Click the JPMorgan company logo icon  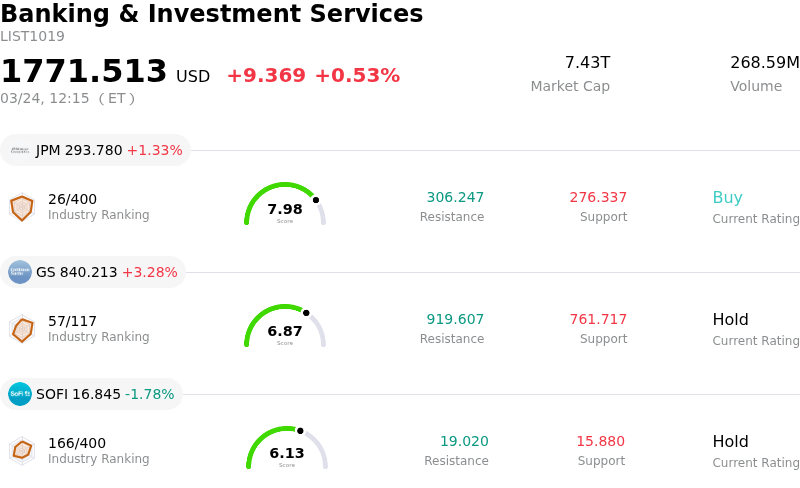[x=20, y=150]
